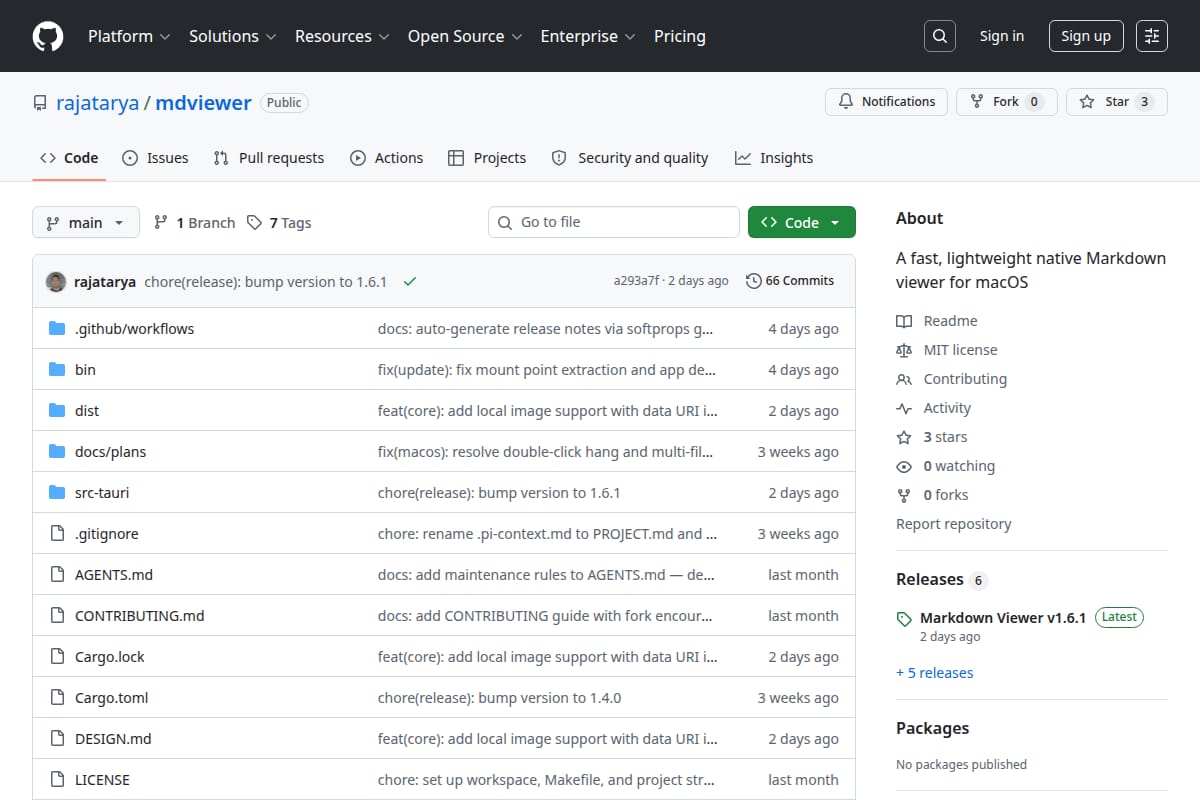The height and width of the screenshot is (800, 1200).
Task: Click the .github/workflows folder icon
Action: coord(57,329)
